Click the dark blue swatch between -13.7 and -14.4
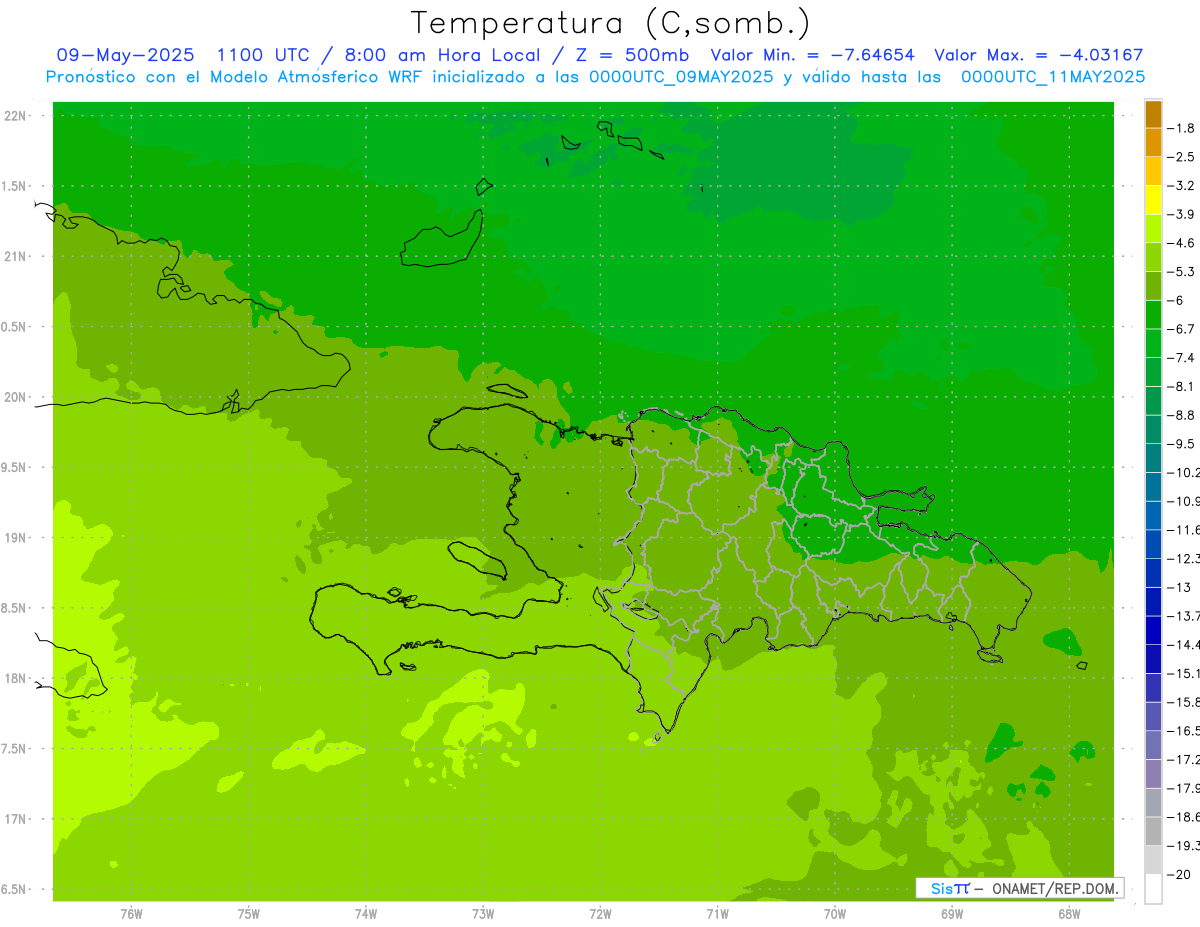1200x927 pixels. 1153,630
